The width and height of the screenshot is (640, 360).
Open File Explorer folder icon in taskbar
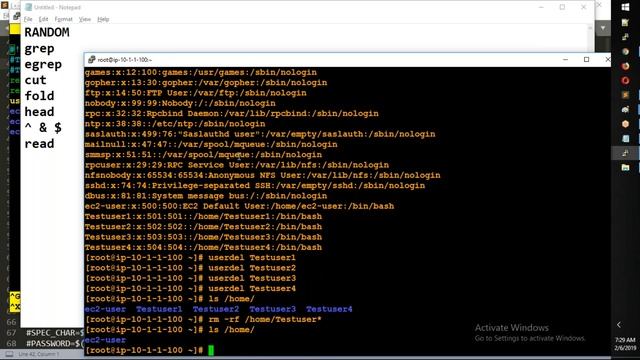[625, 167]
